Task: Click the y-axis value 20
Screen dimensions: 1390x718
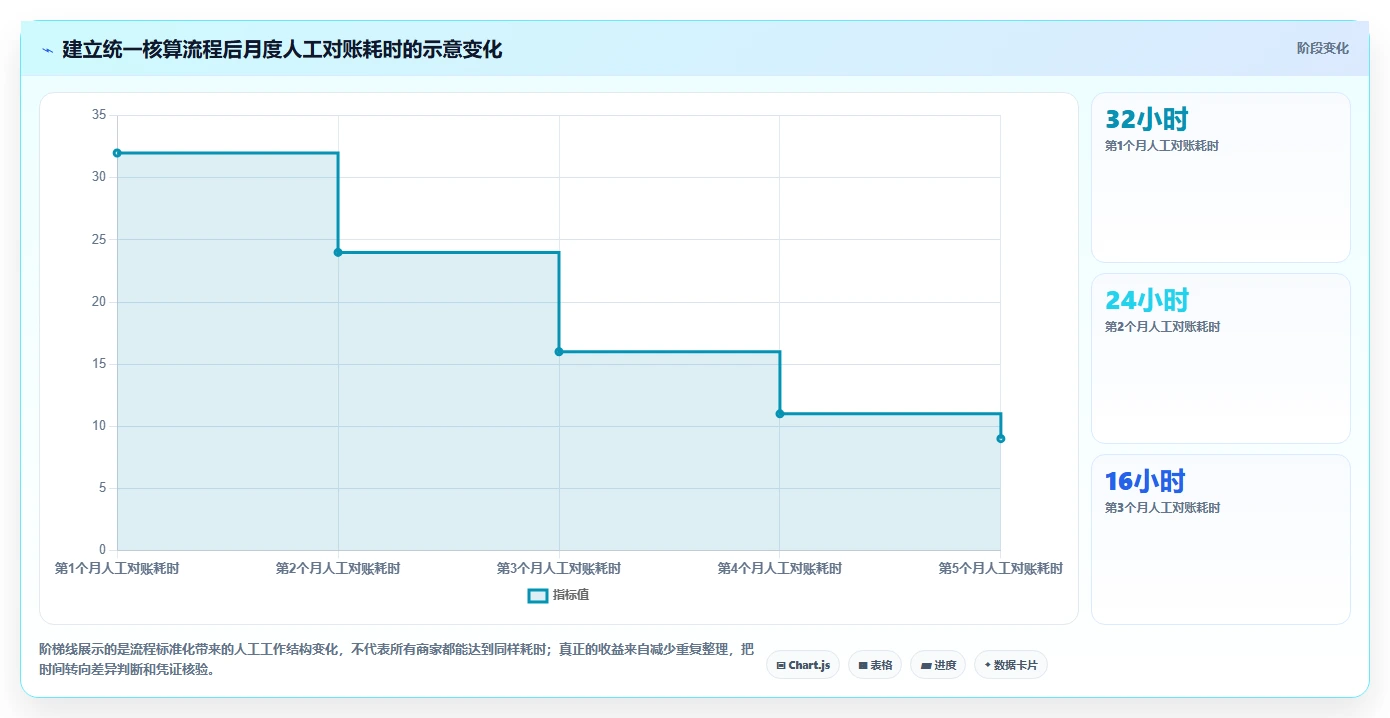Action: pyautogui.click(x=98, y=301)
